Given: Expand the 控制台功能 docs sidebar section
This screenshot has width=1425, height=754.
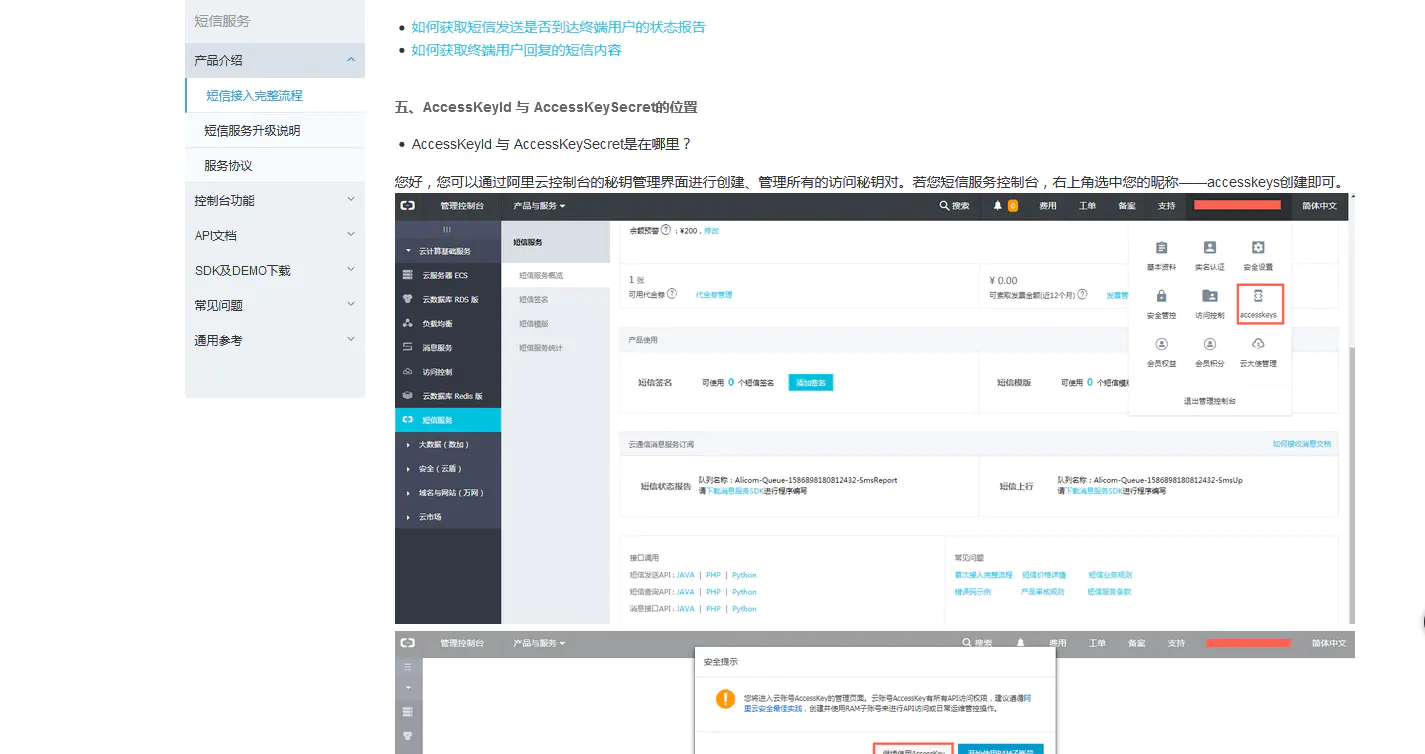Looking at the screenshot, I should click(275, 200).
